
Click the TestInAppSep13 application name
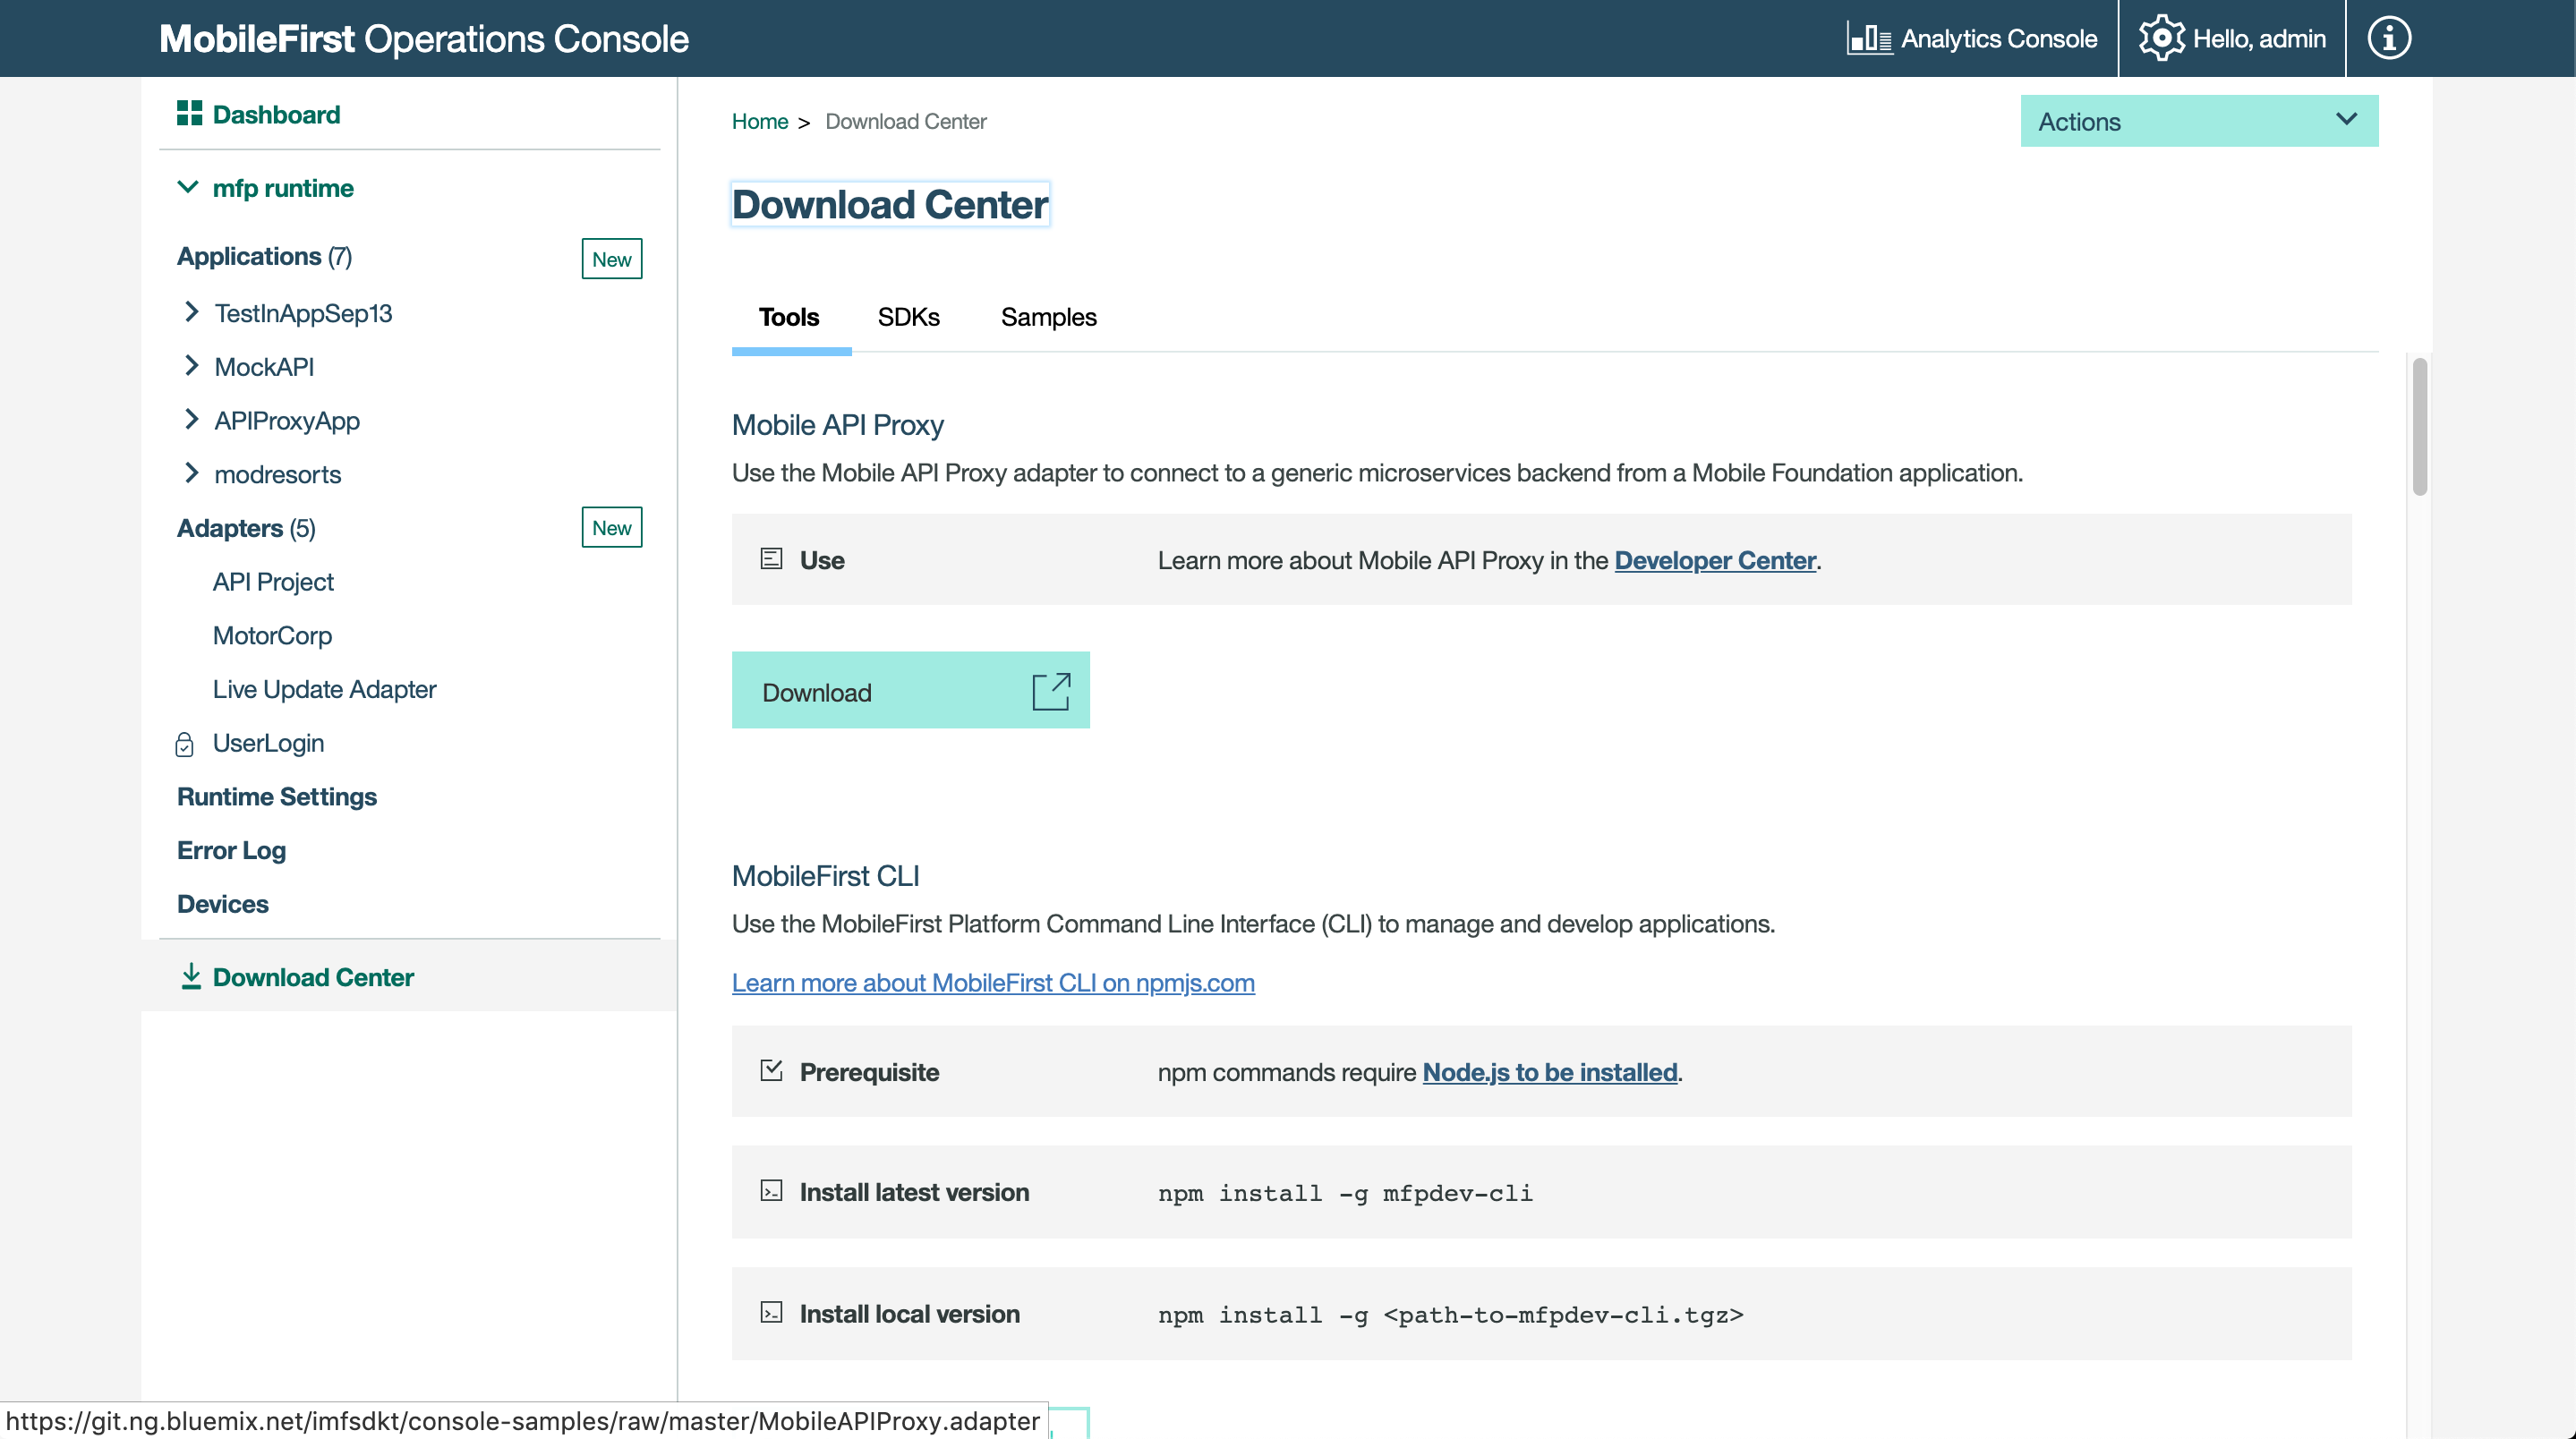(303, 313)
